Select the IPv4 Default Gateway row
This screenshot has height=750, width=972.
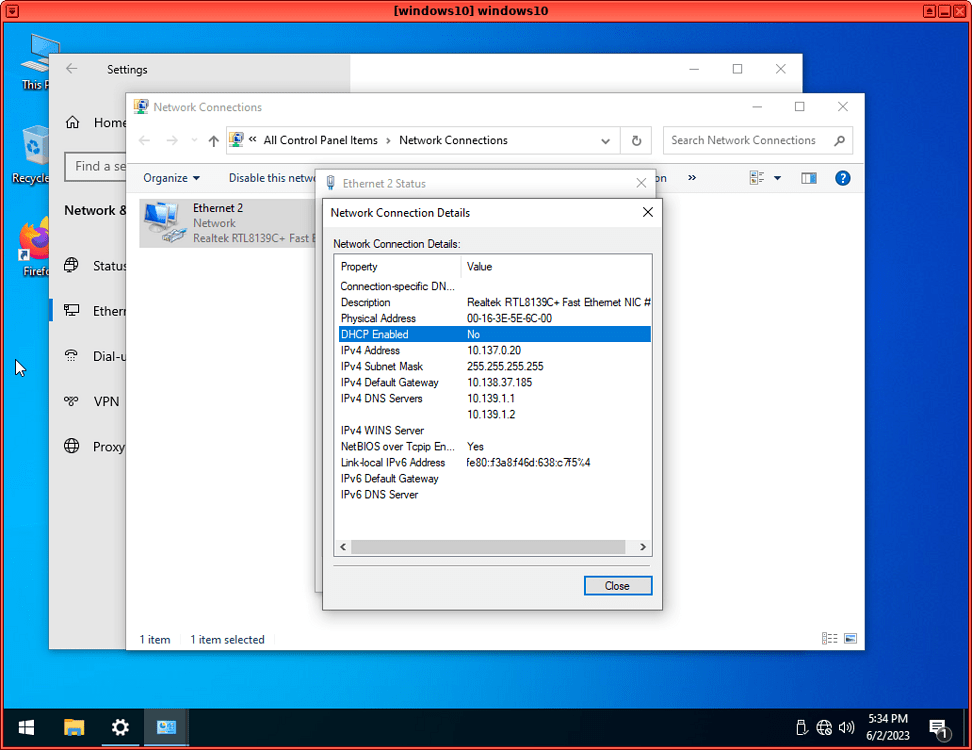(x=495, y=382)
